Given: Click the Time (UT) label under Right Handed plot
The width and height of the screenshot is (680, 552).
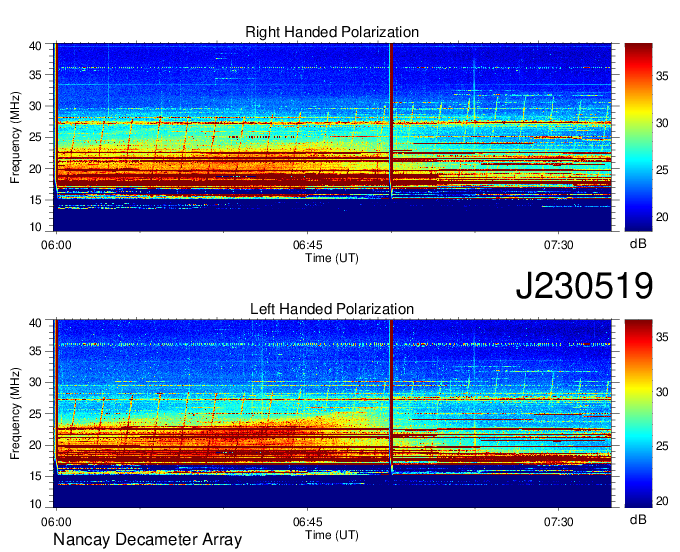Looking at the screenshot, I should (x=332, y=258).
